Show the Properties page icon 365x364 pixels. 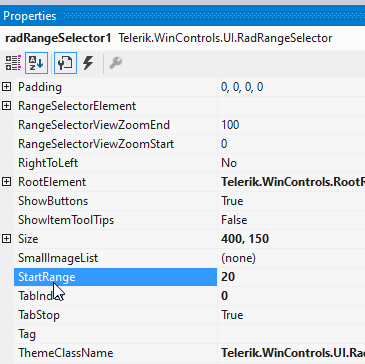coord(65,63)
